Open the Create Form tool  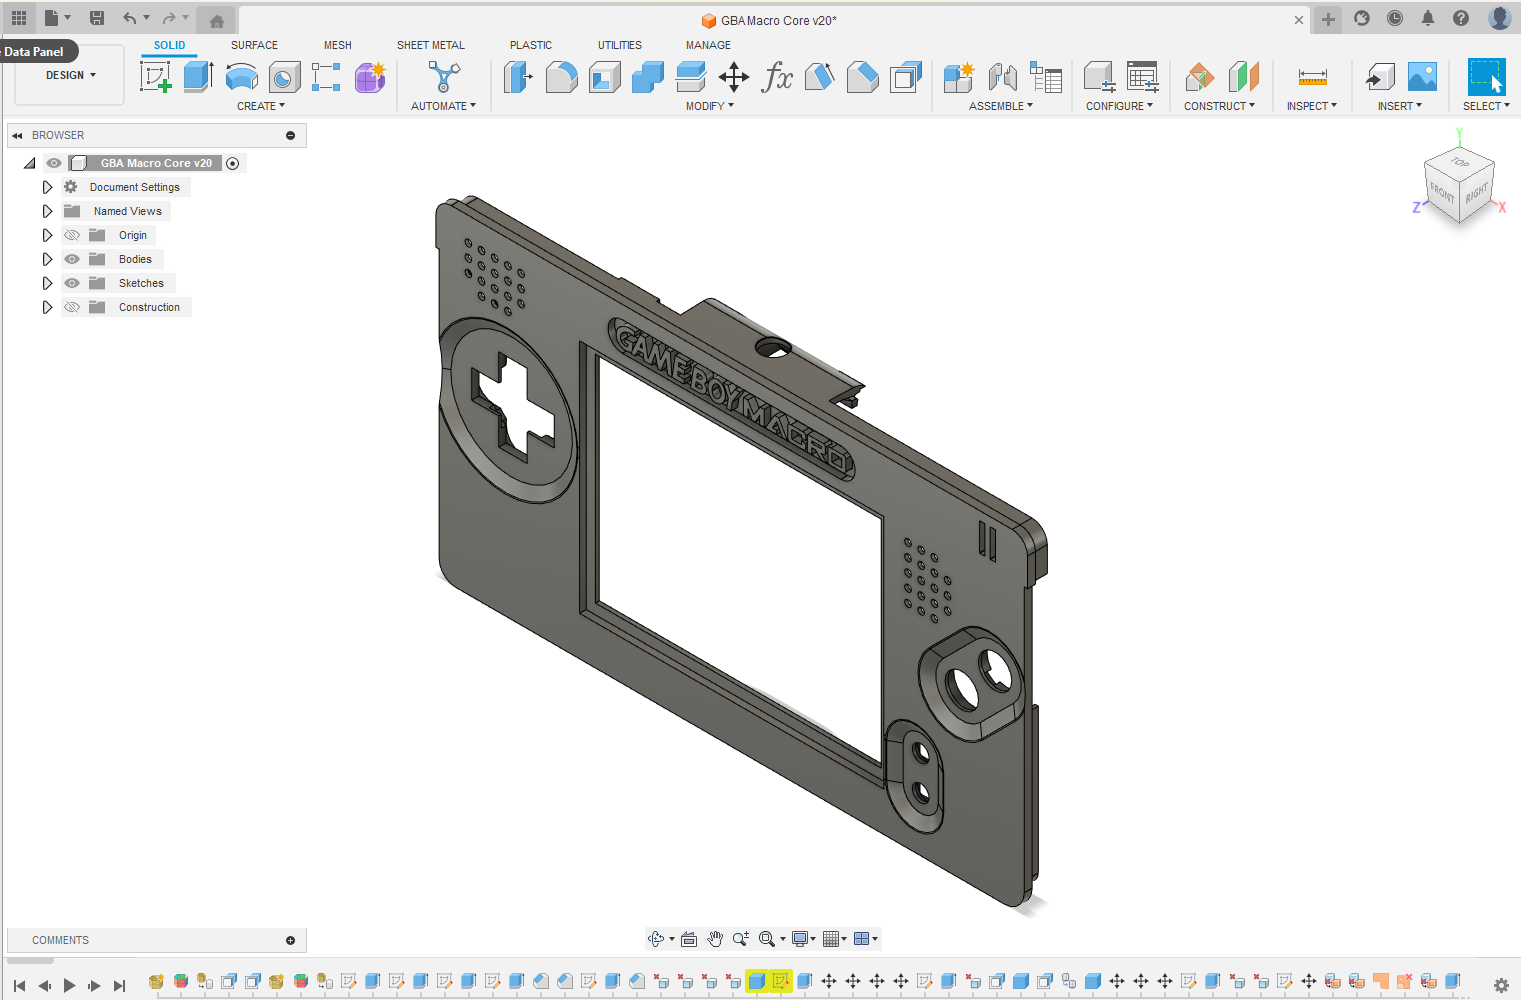pyautogui.click(x=370, y=77)
